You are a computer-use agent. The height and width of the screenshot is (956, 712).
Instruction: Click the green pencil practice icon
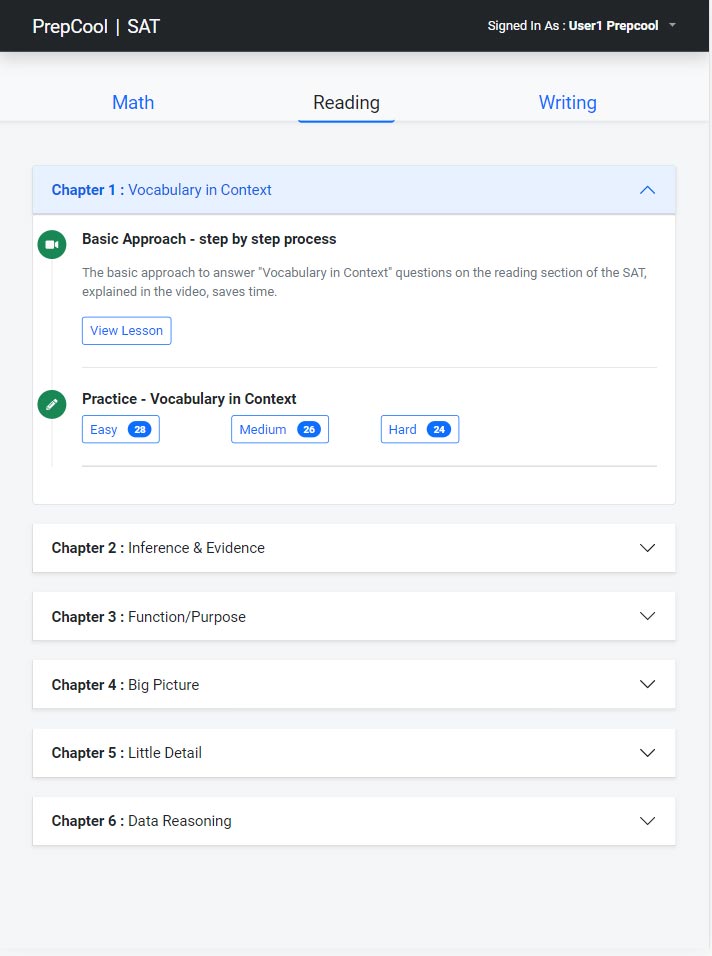52,404
